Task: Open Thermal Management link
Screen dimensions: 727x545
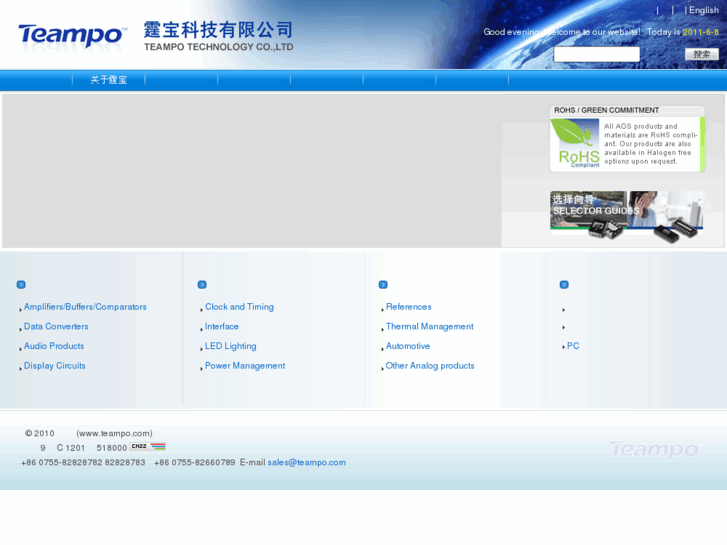Action: pos(430,326)
